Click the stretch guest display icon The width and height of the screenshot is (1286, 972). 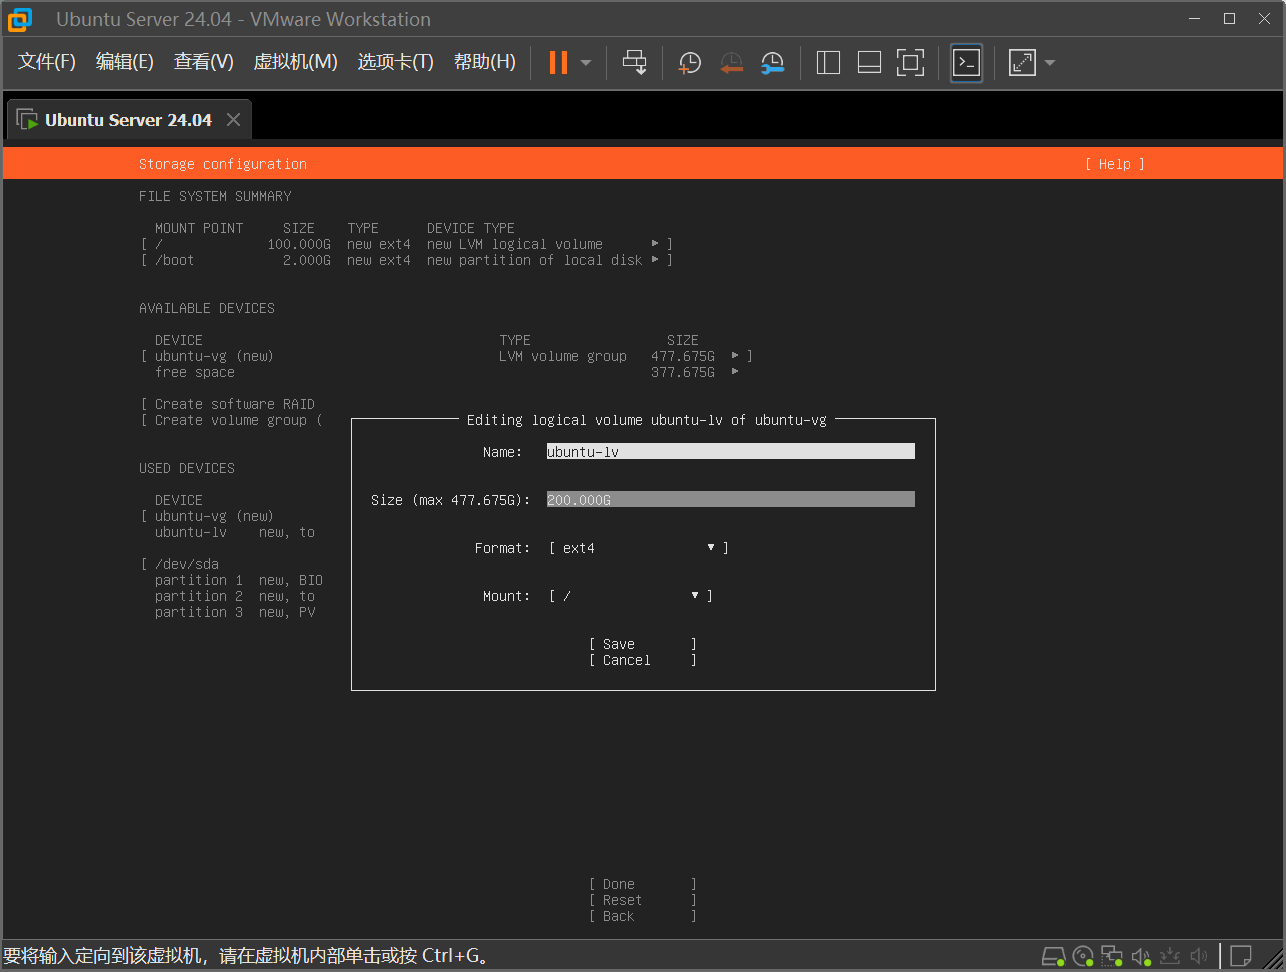(1022, 62)
